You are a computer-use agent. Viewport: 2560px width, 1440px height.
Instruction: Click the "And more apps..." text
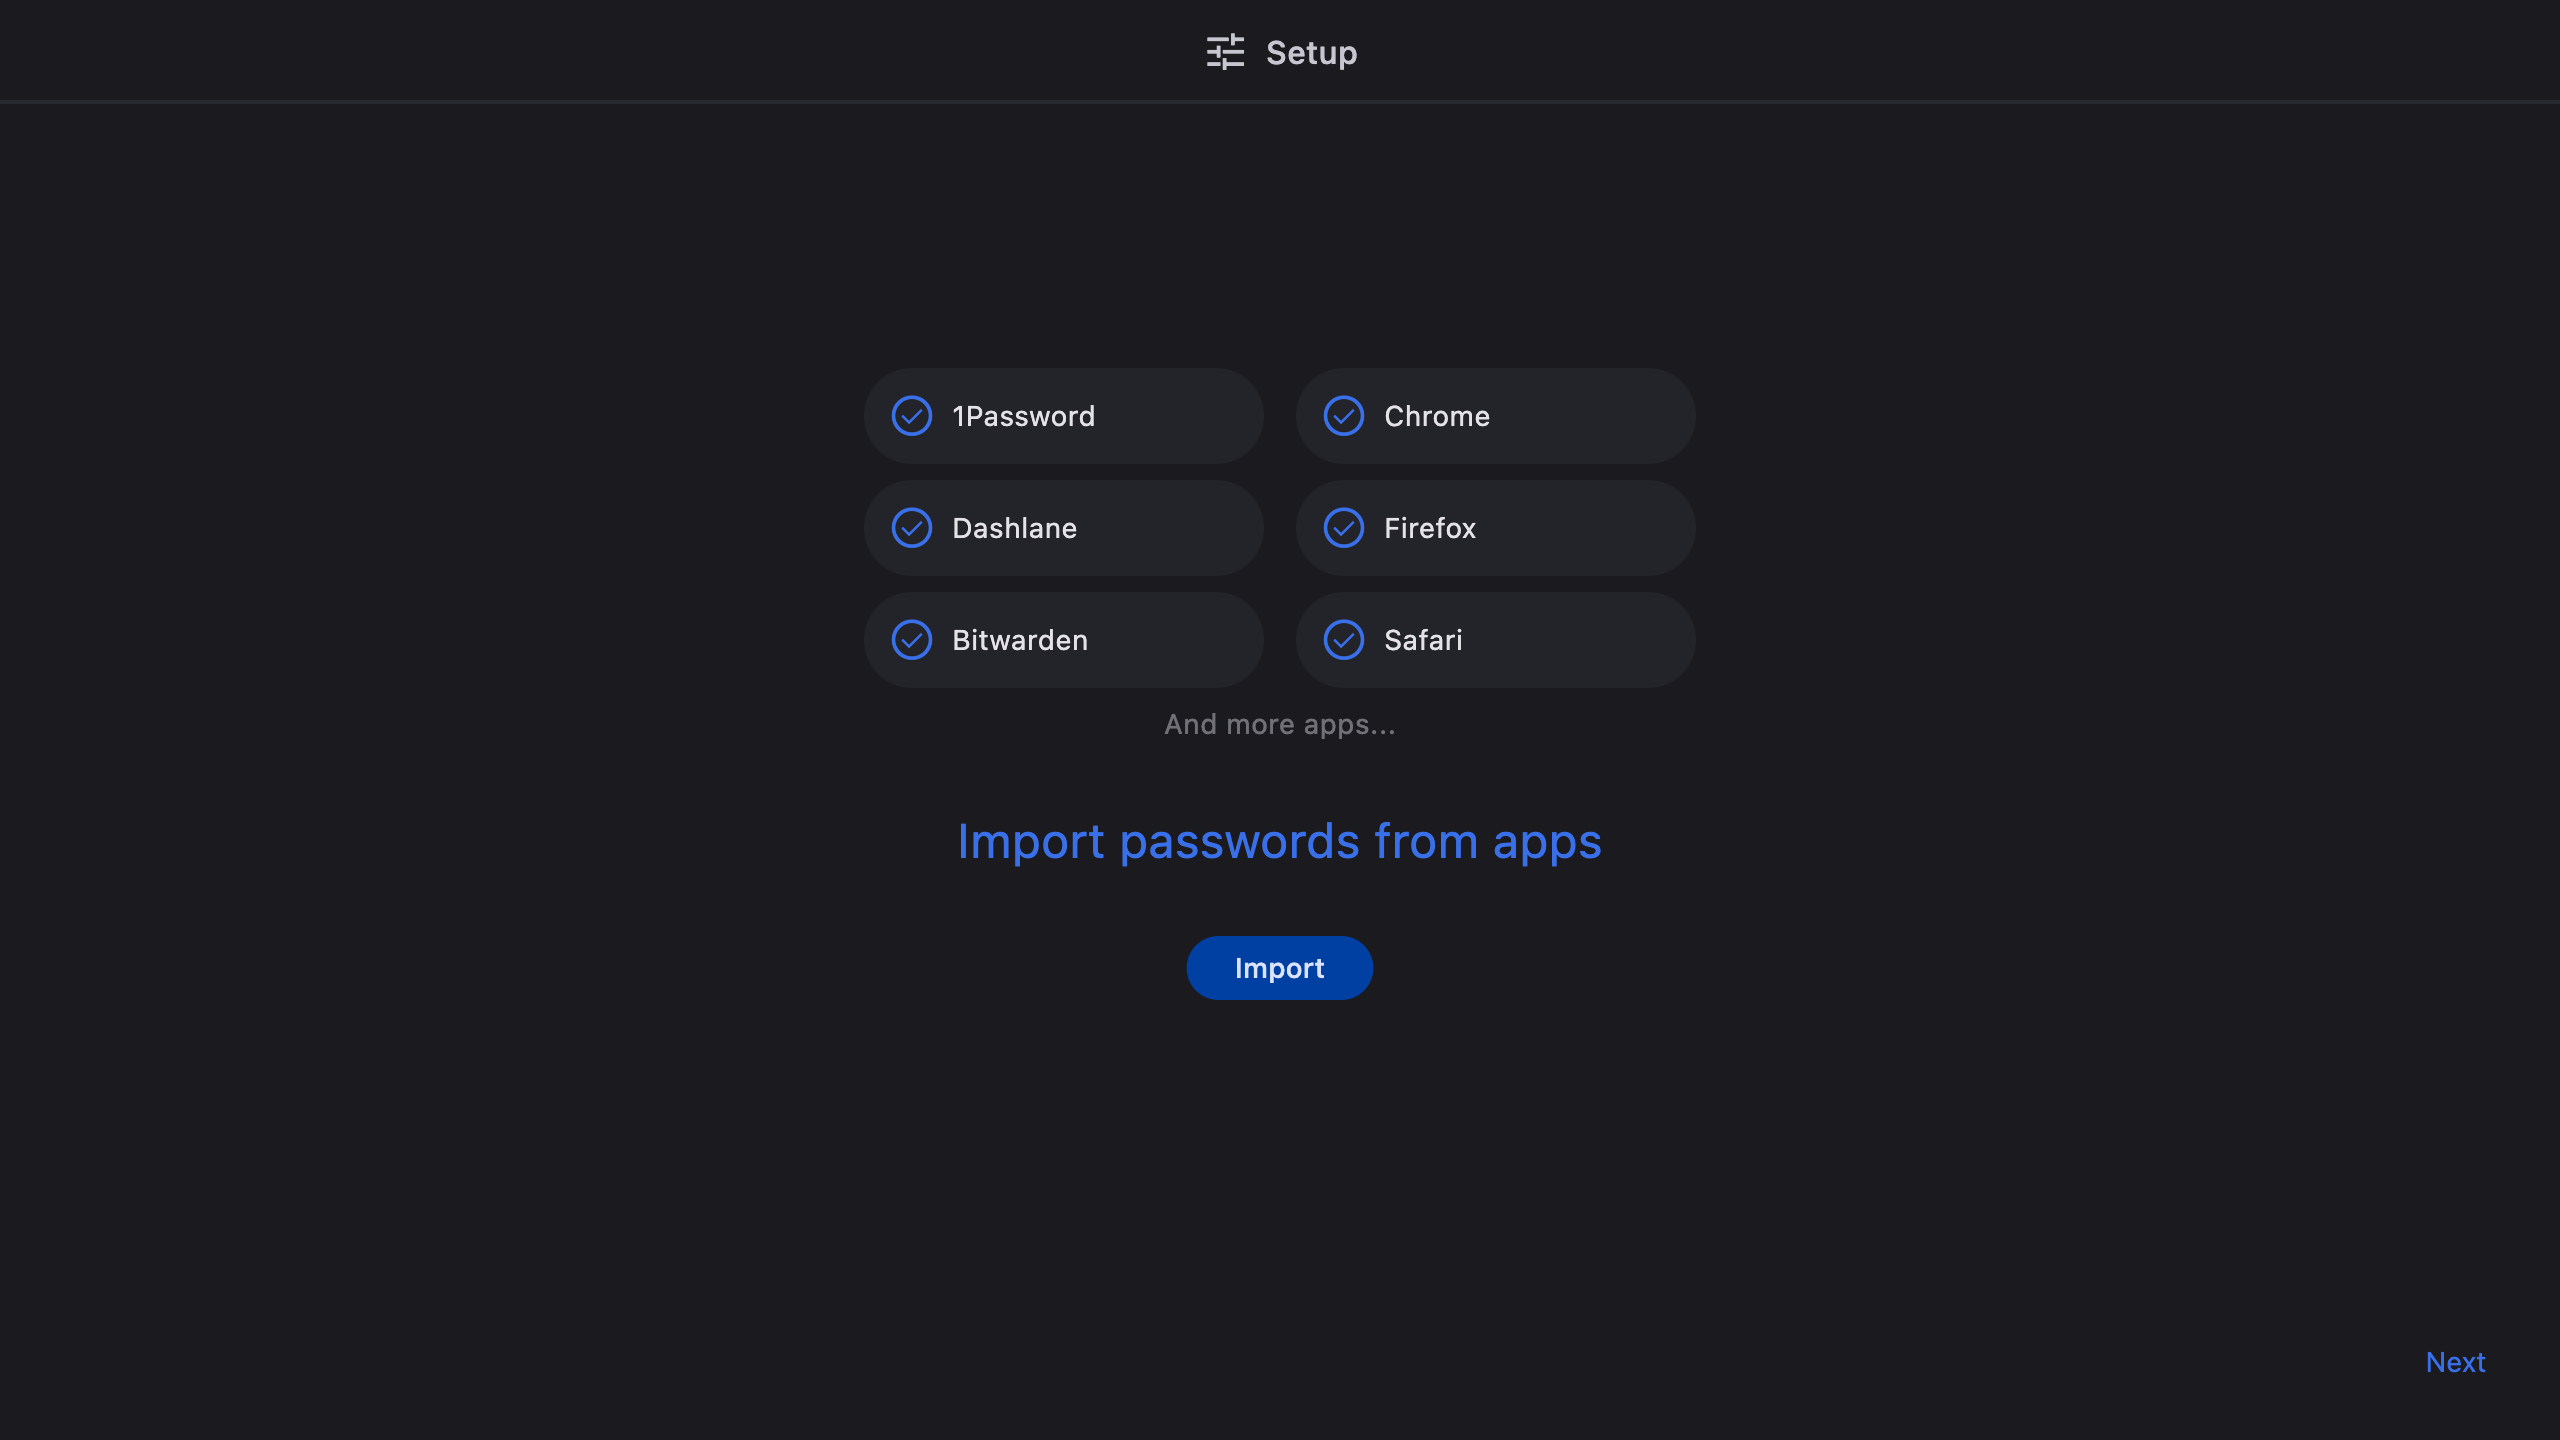[1279, 724]
